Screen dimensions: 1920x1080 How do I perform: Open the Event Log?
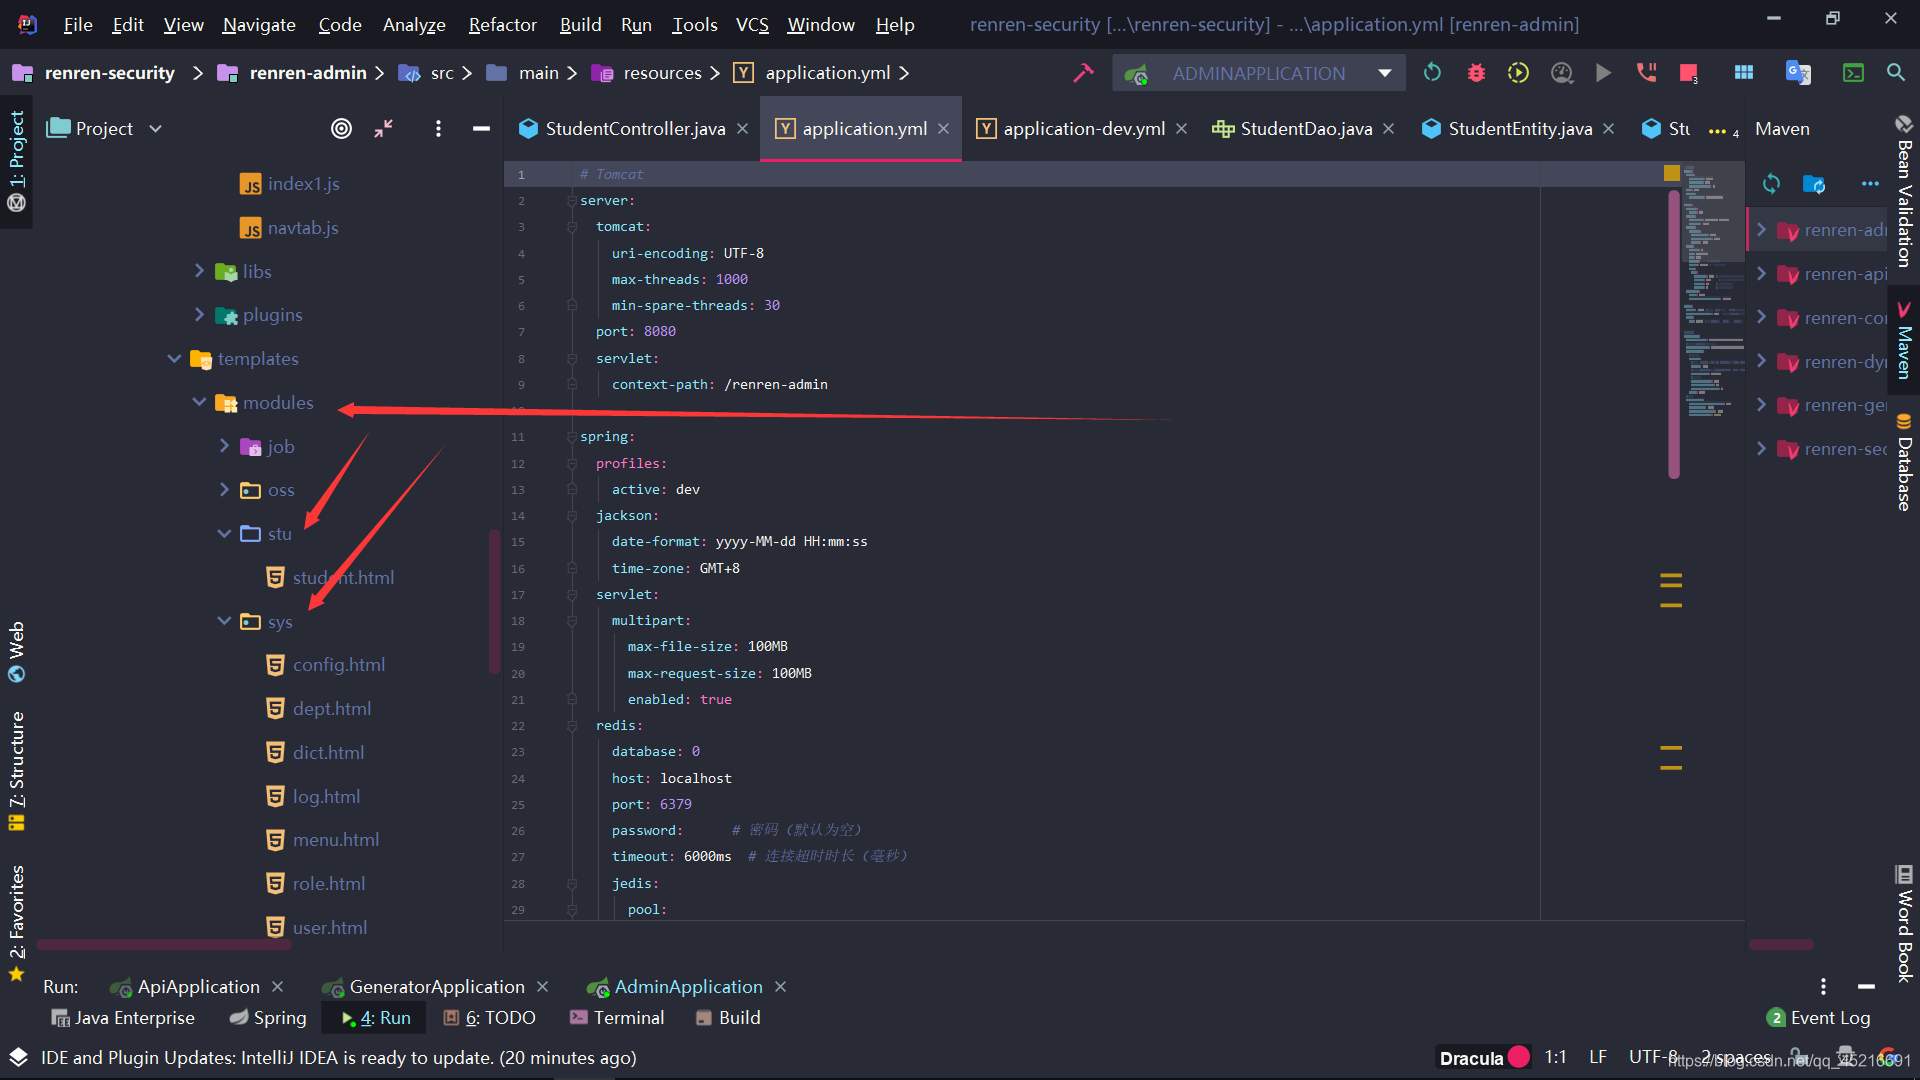(x=1819, y=1018)
